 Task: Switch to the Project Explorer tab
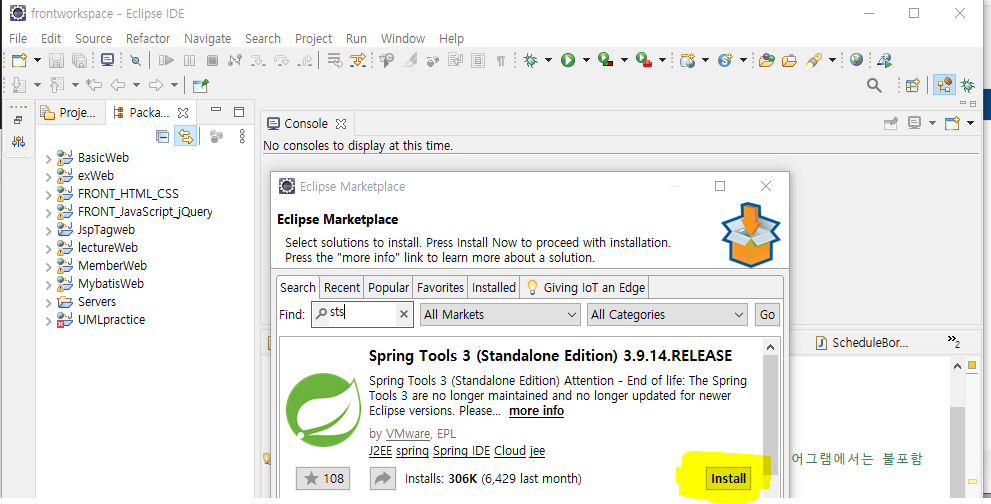(x=69, y=113)
